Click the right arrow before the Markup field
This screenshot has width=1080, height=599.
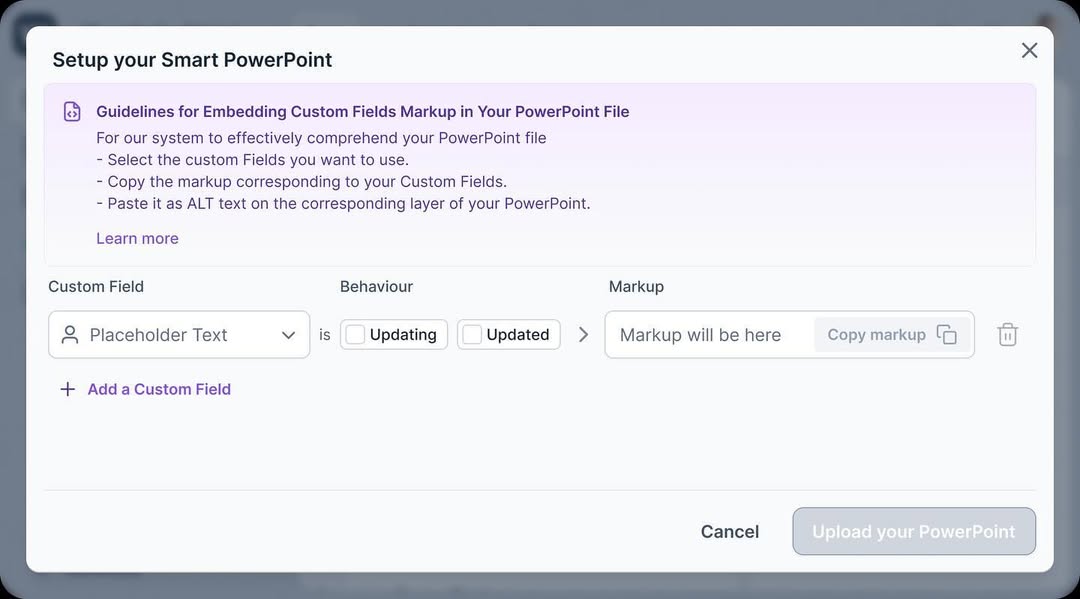(584, 335)
